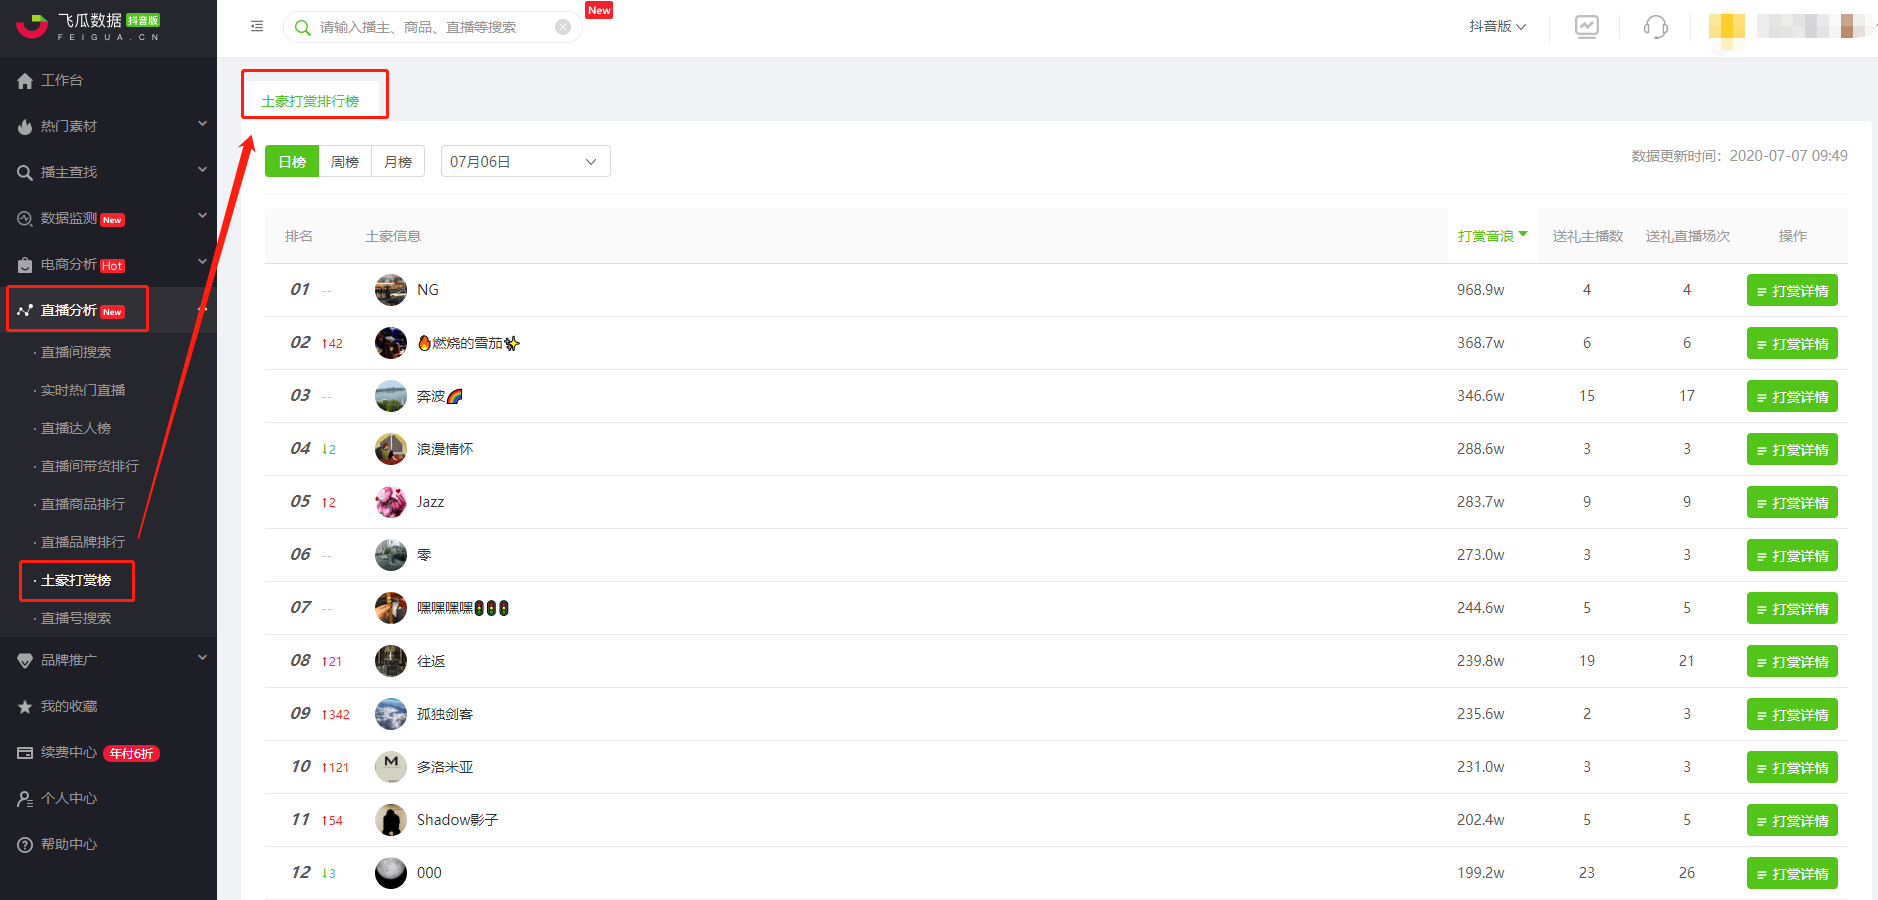Click the search magnifier icon
This screenshot has height=900, width=1878.
[302, 27]
